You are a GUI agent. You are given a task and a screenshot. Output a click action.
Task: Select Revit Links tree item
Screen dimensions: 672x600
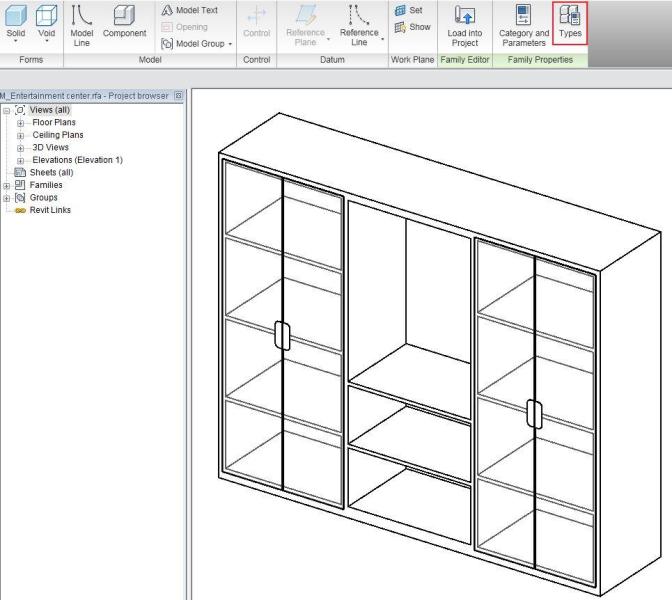coord(50,210)
